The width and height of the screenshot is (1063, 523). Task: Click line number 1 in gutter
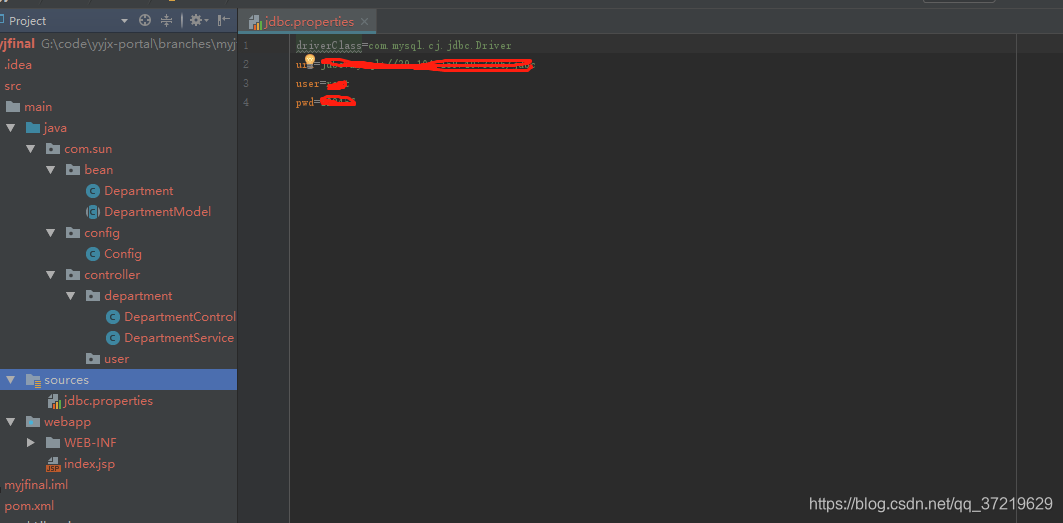click(245, 45)
